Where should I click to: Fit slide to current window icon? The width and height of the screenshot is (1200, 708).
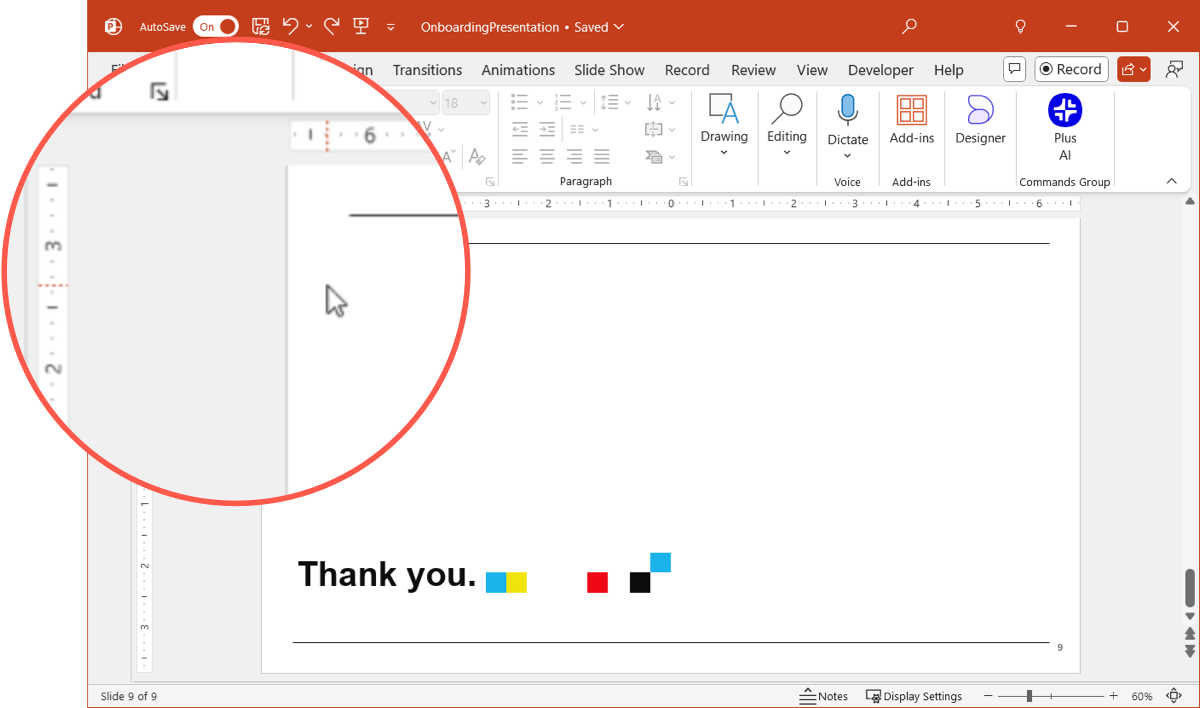point(1174,696)
